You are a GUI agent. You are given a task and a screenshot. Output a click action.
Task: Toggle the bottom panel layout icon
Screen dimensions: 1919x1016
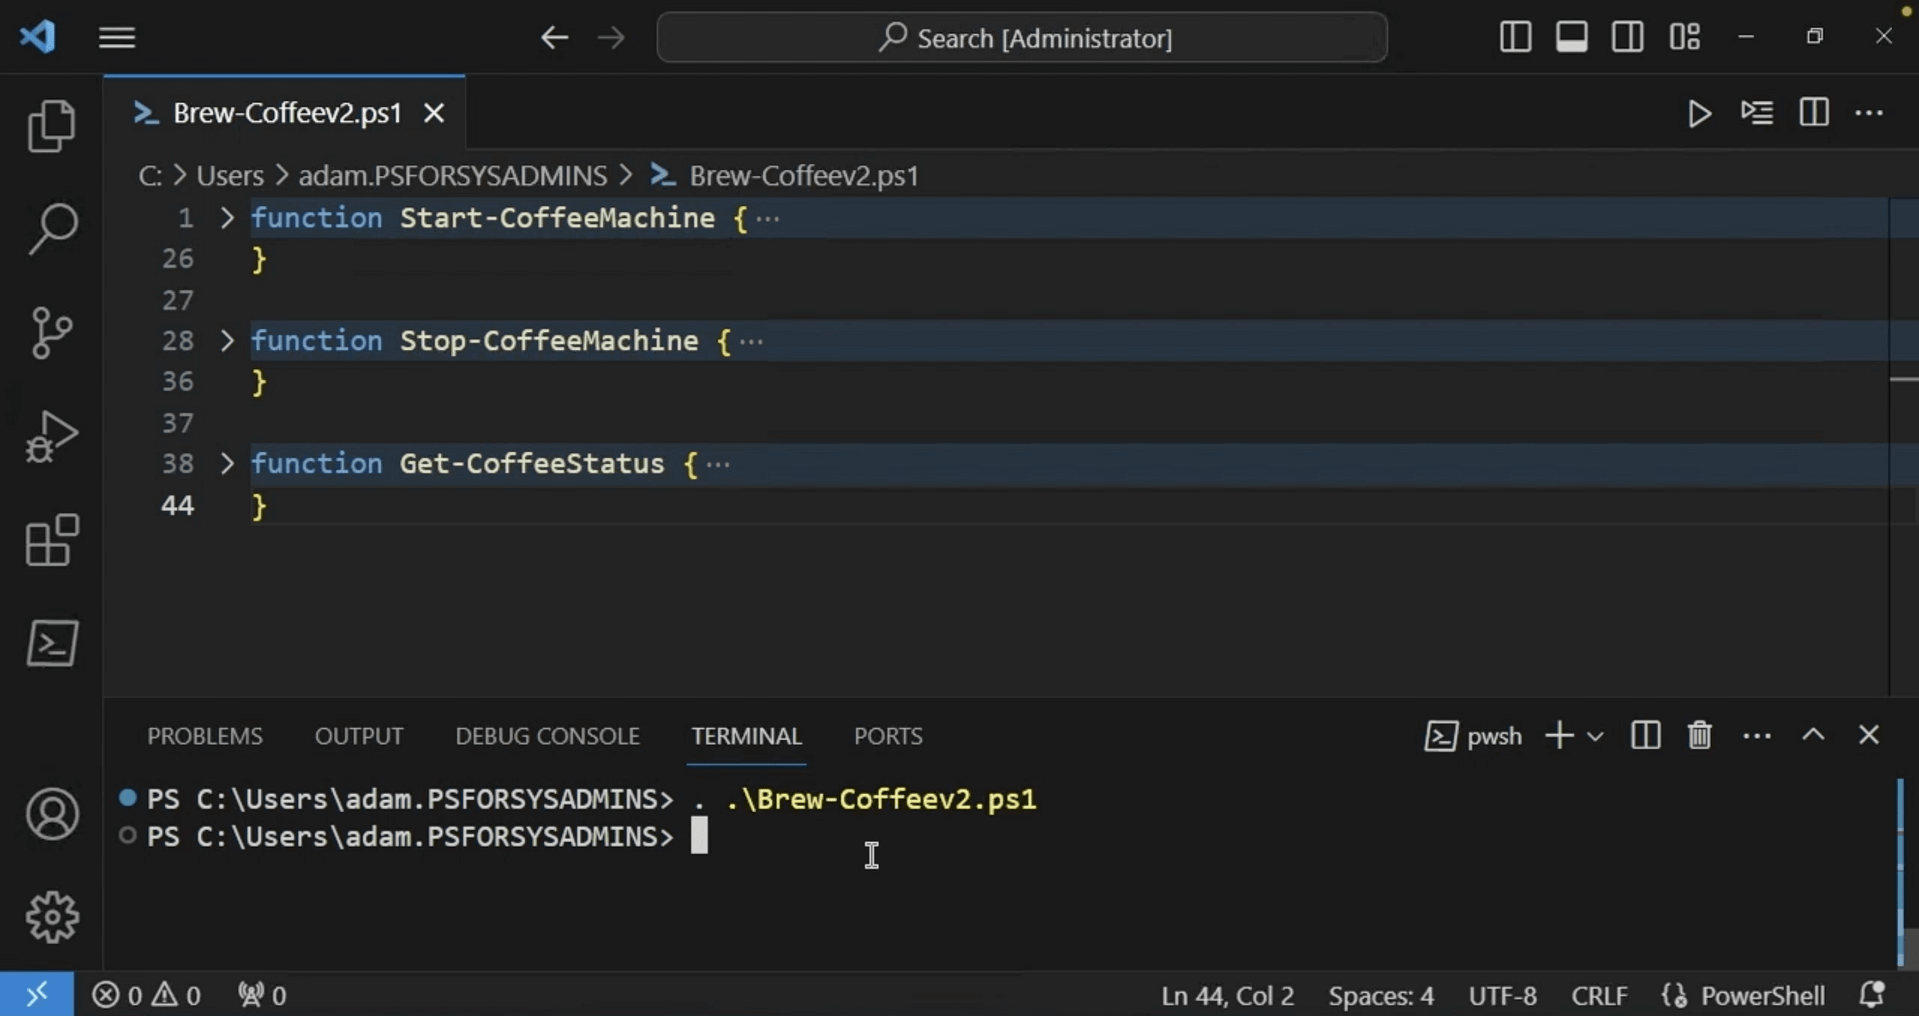(1571, 37)
